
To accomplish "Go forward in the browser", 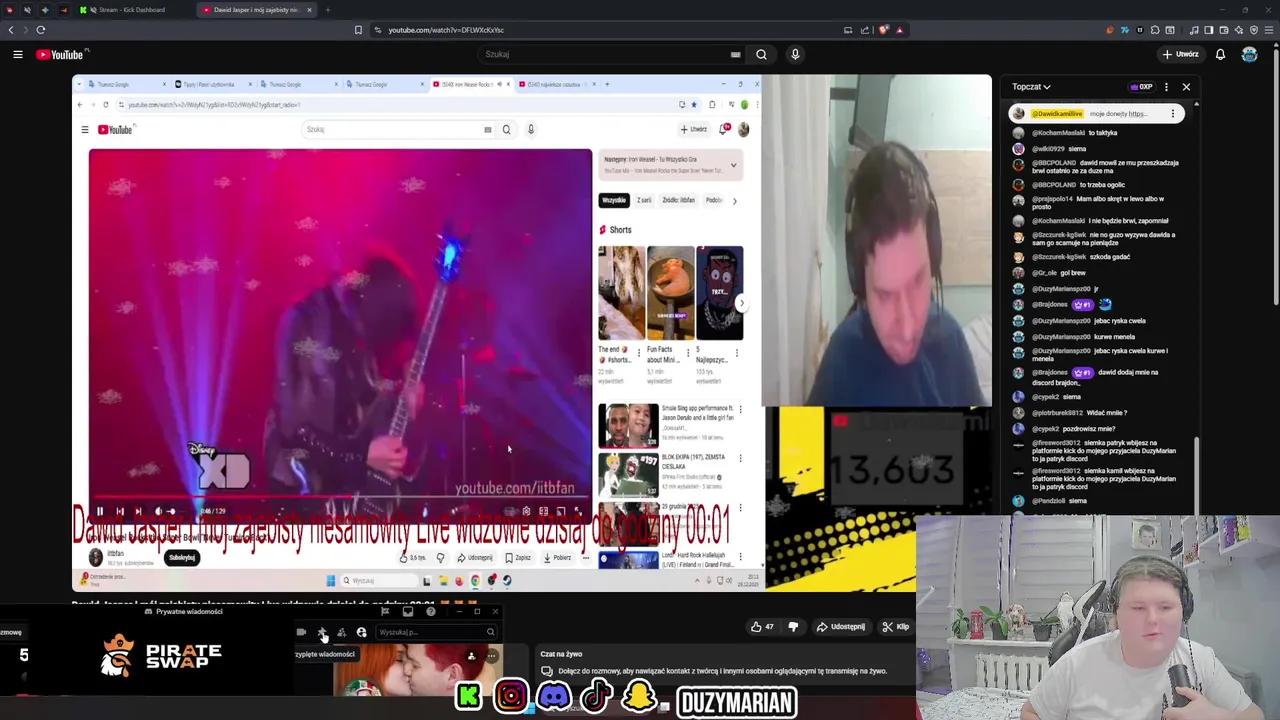I will [26, 30].
